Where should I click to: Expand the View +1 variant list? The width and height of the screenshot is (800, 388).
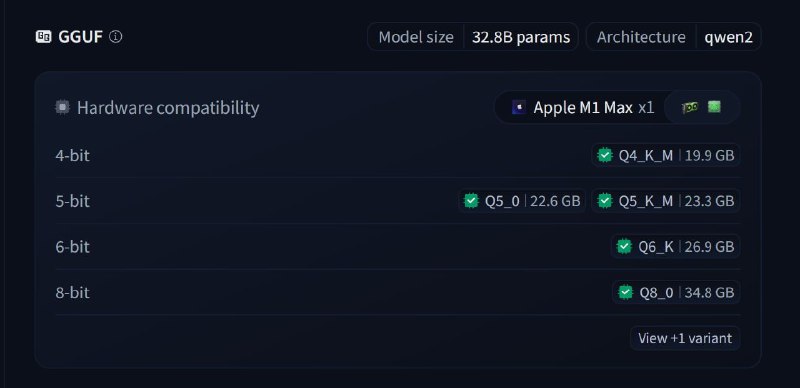685,338
